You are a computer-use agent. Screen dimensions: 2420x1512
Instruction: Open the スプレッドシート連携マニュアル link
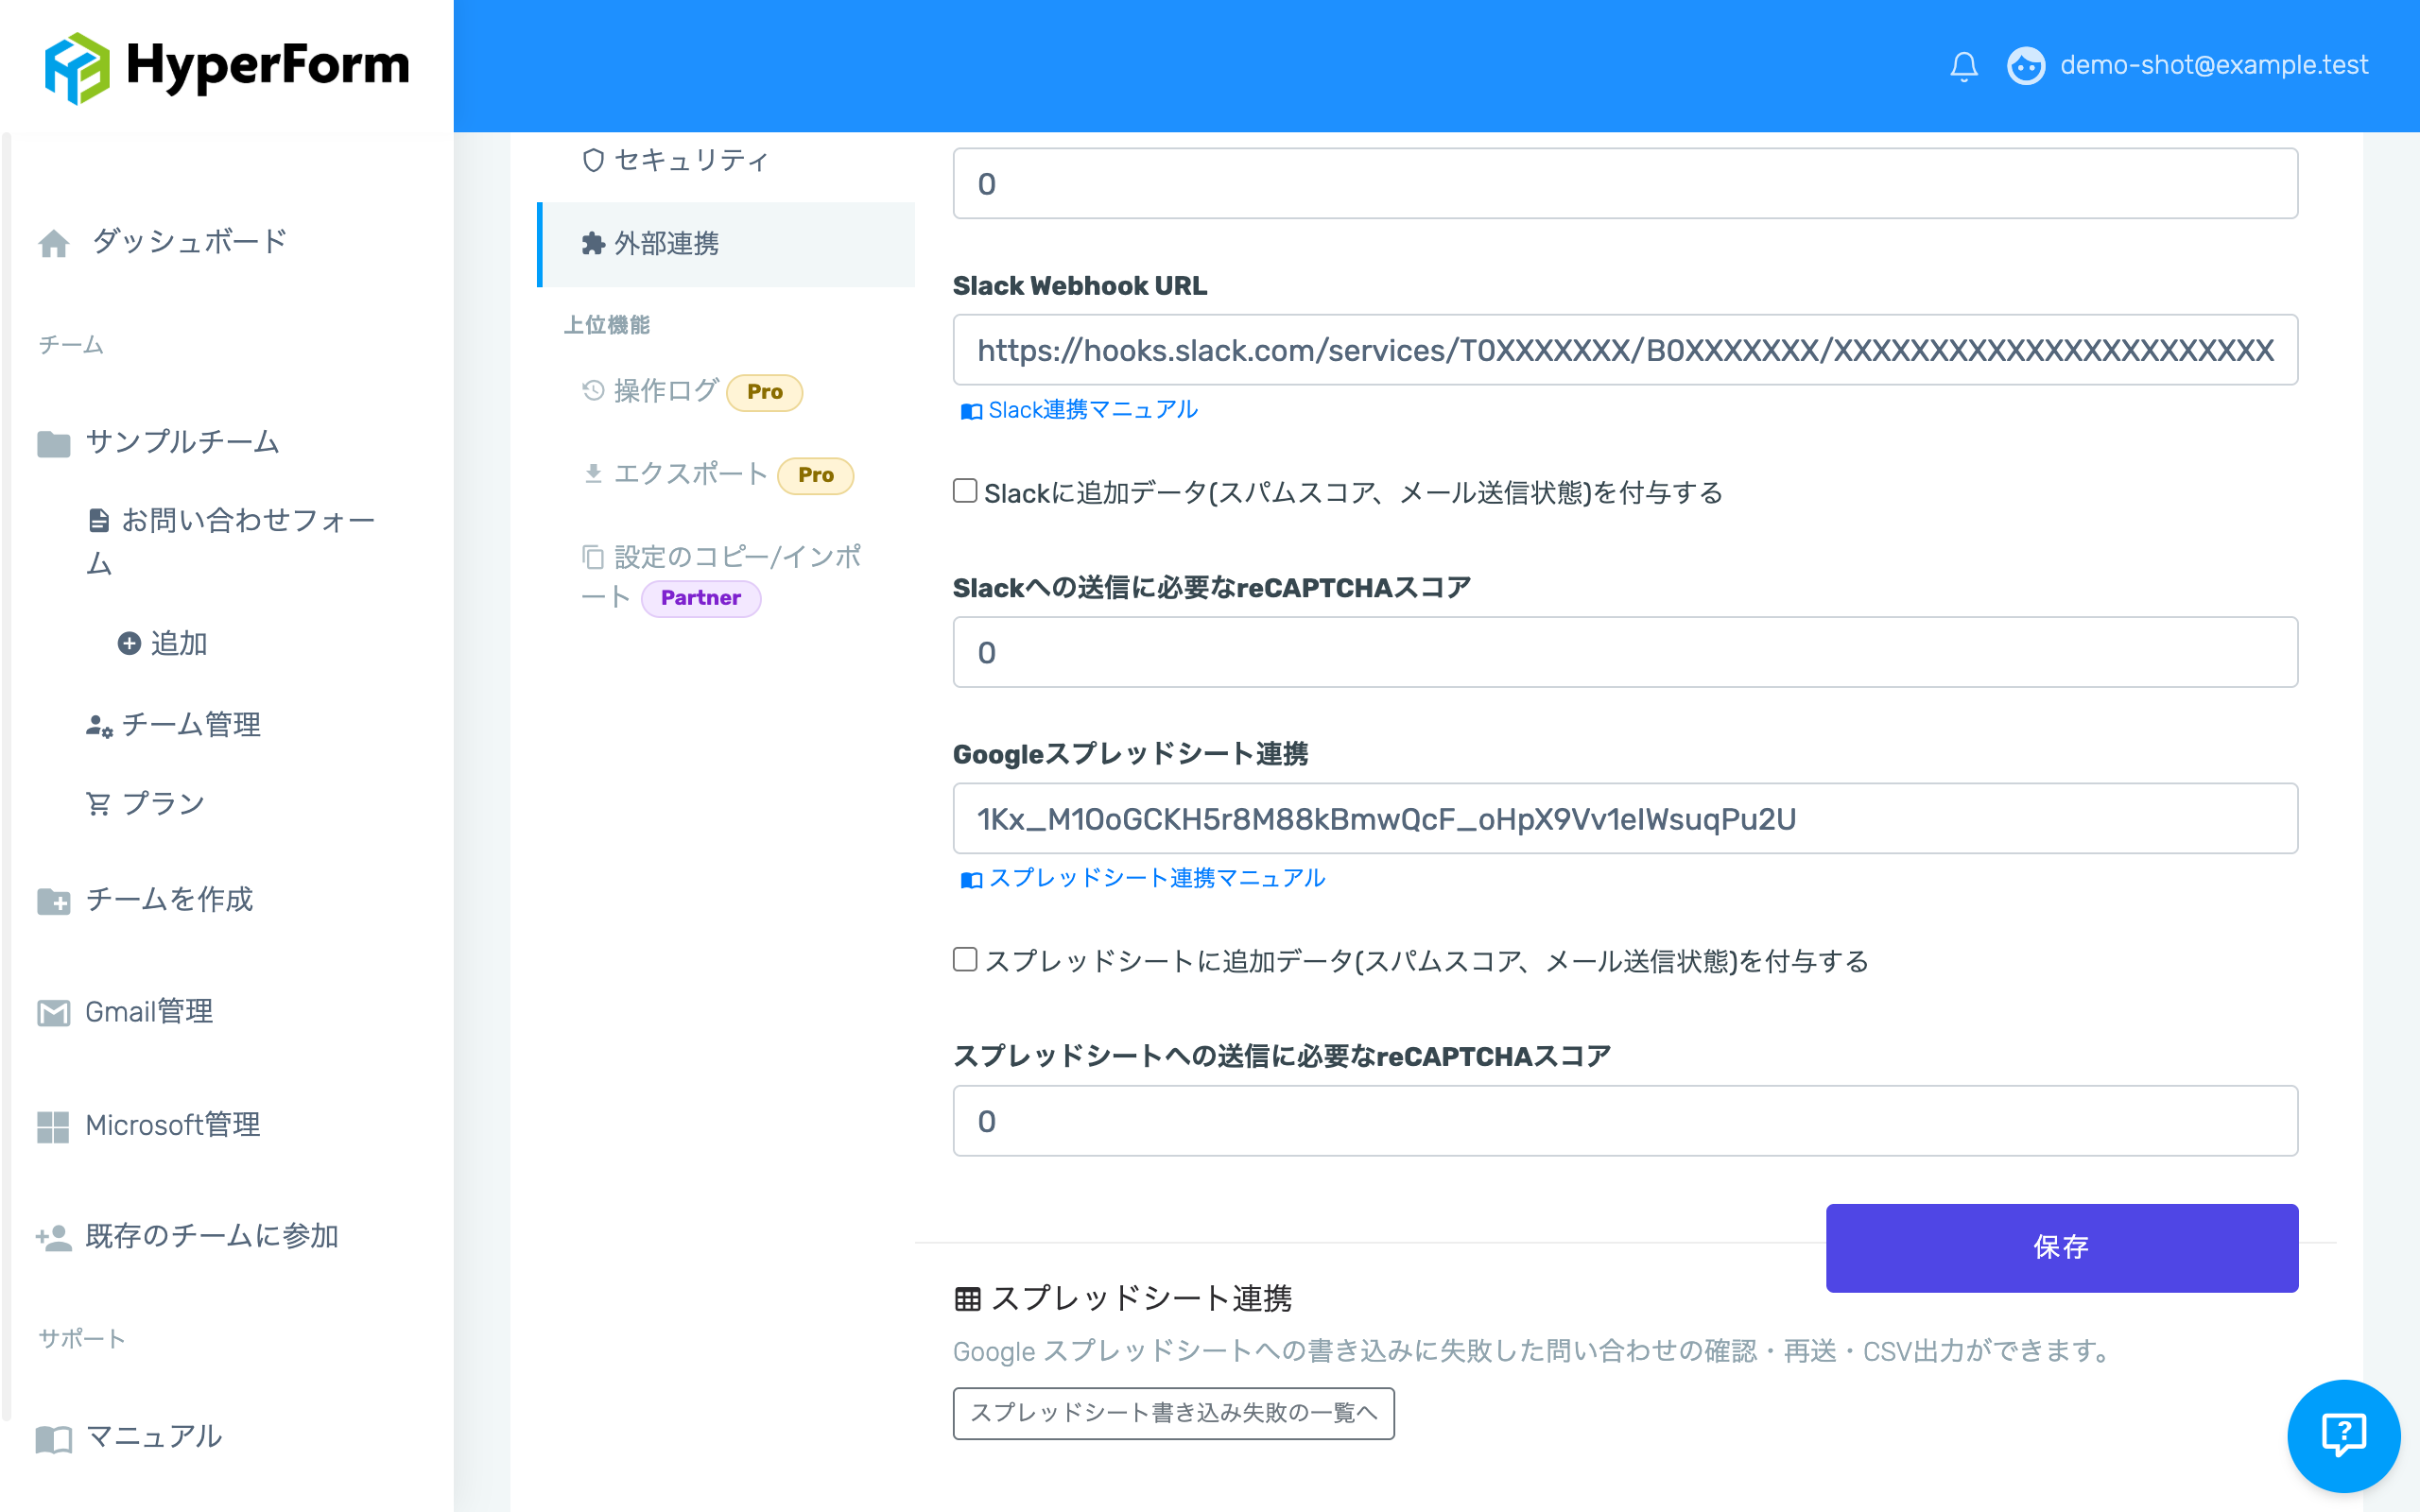(x=1143, y=878)
